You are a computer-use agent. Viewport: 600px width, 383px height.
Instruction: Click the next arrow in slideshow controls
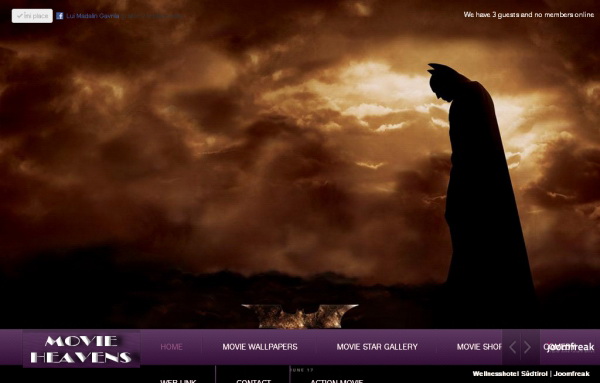527,347
